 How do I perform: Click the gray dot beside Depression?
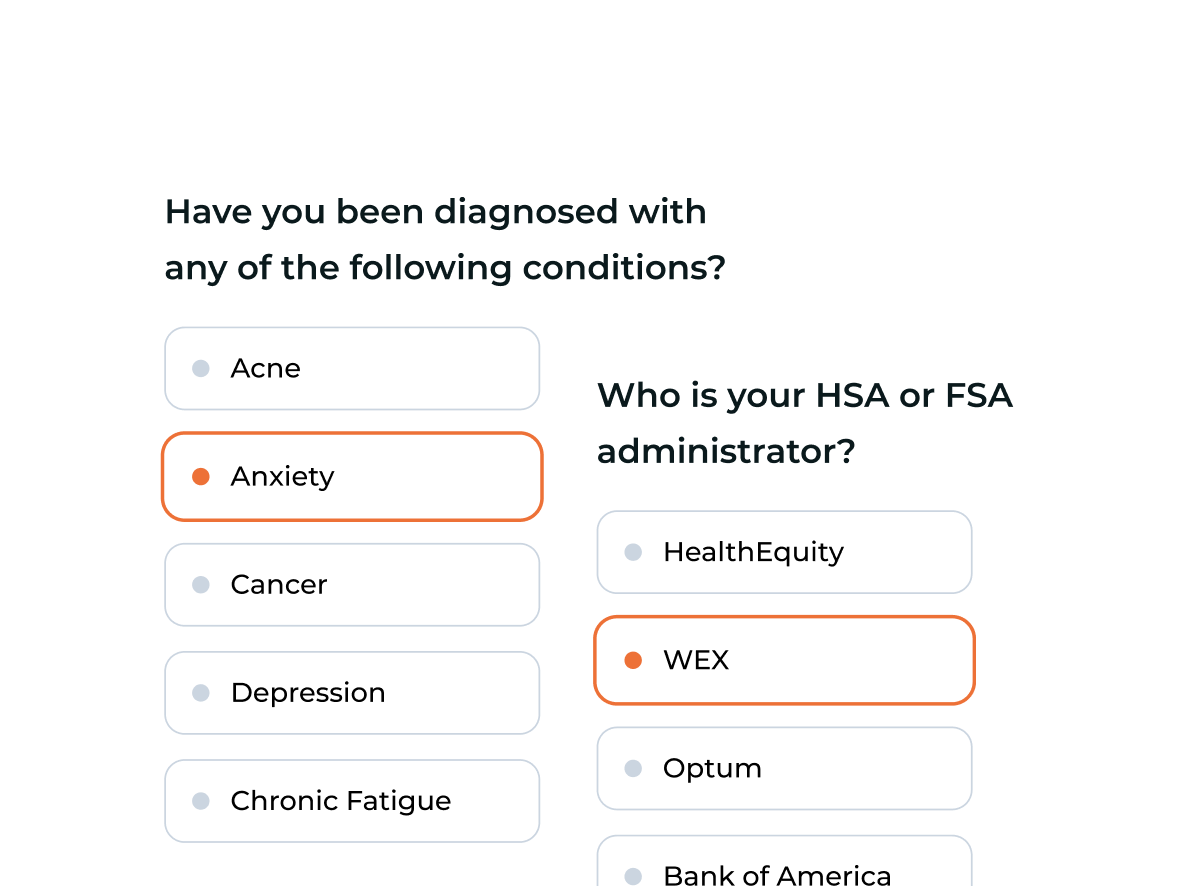coord(201,692)
